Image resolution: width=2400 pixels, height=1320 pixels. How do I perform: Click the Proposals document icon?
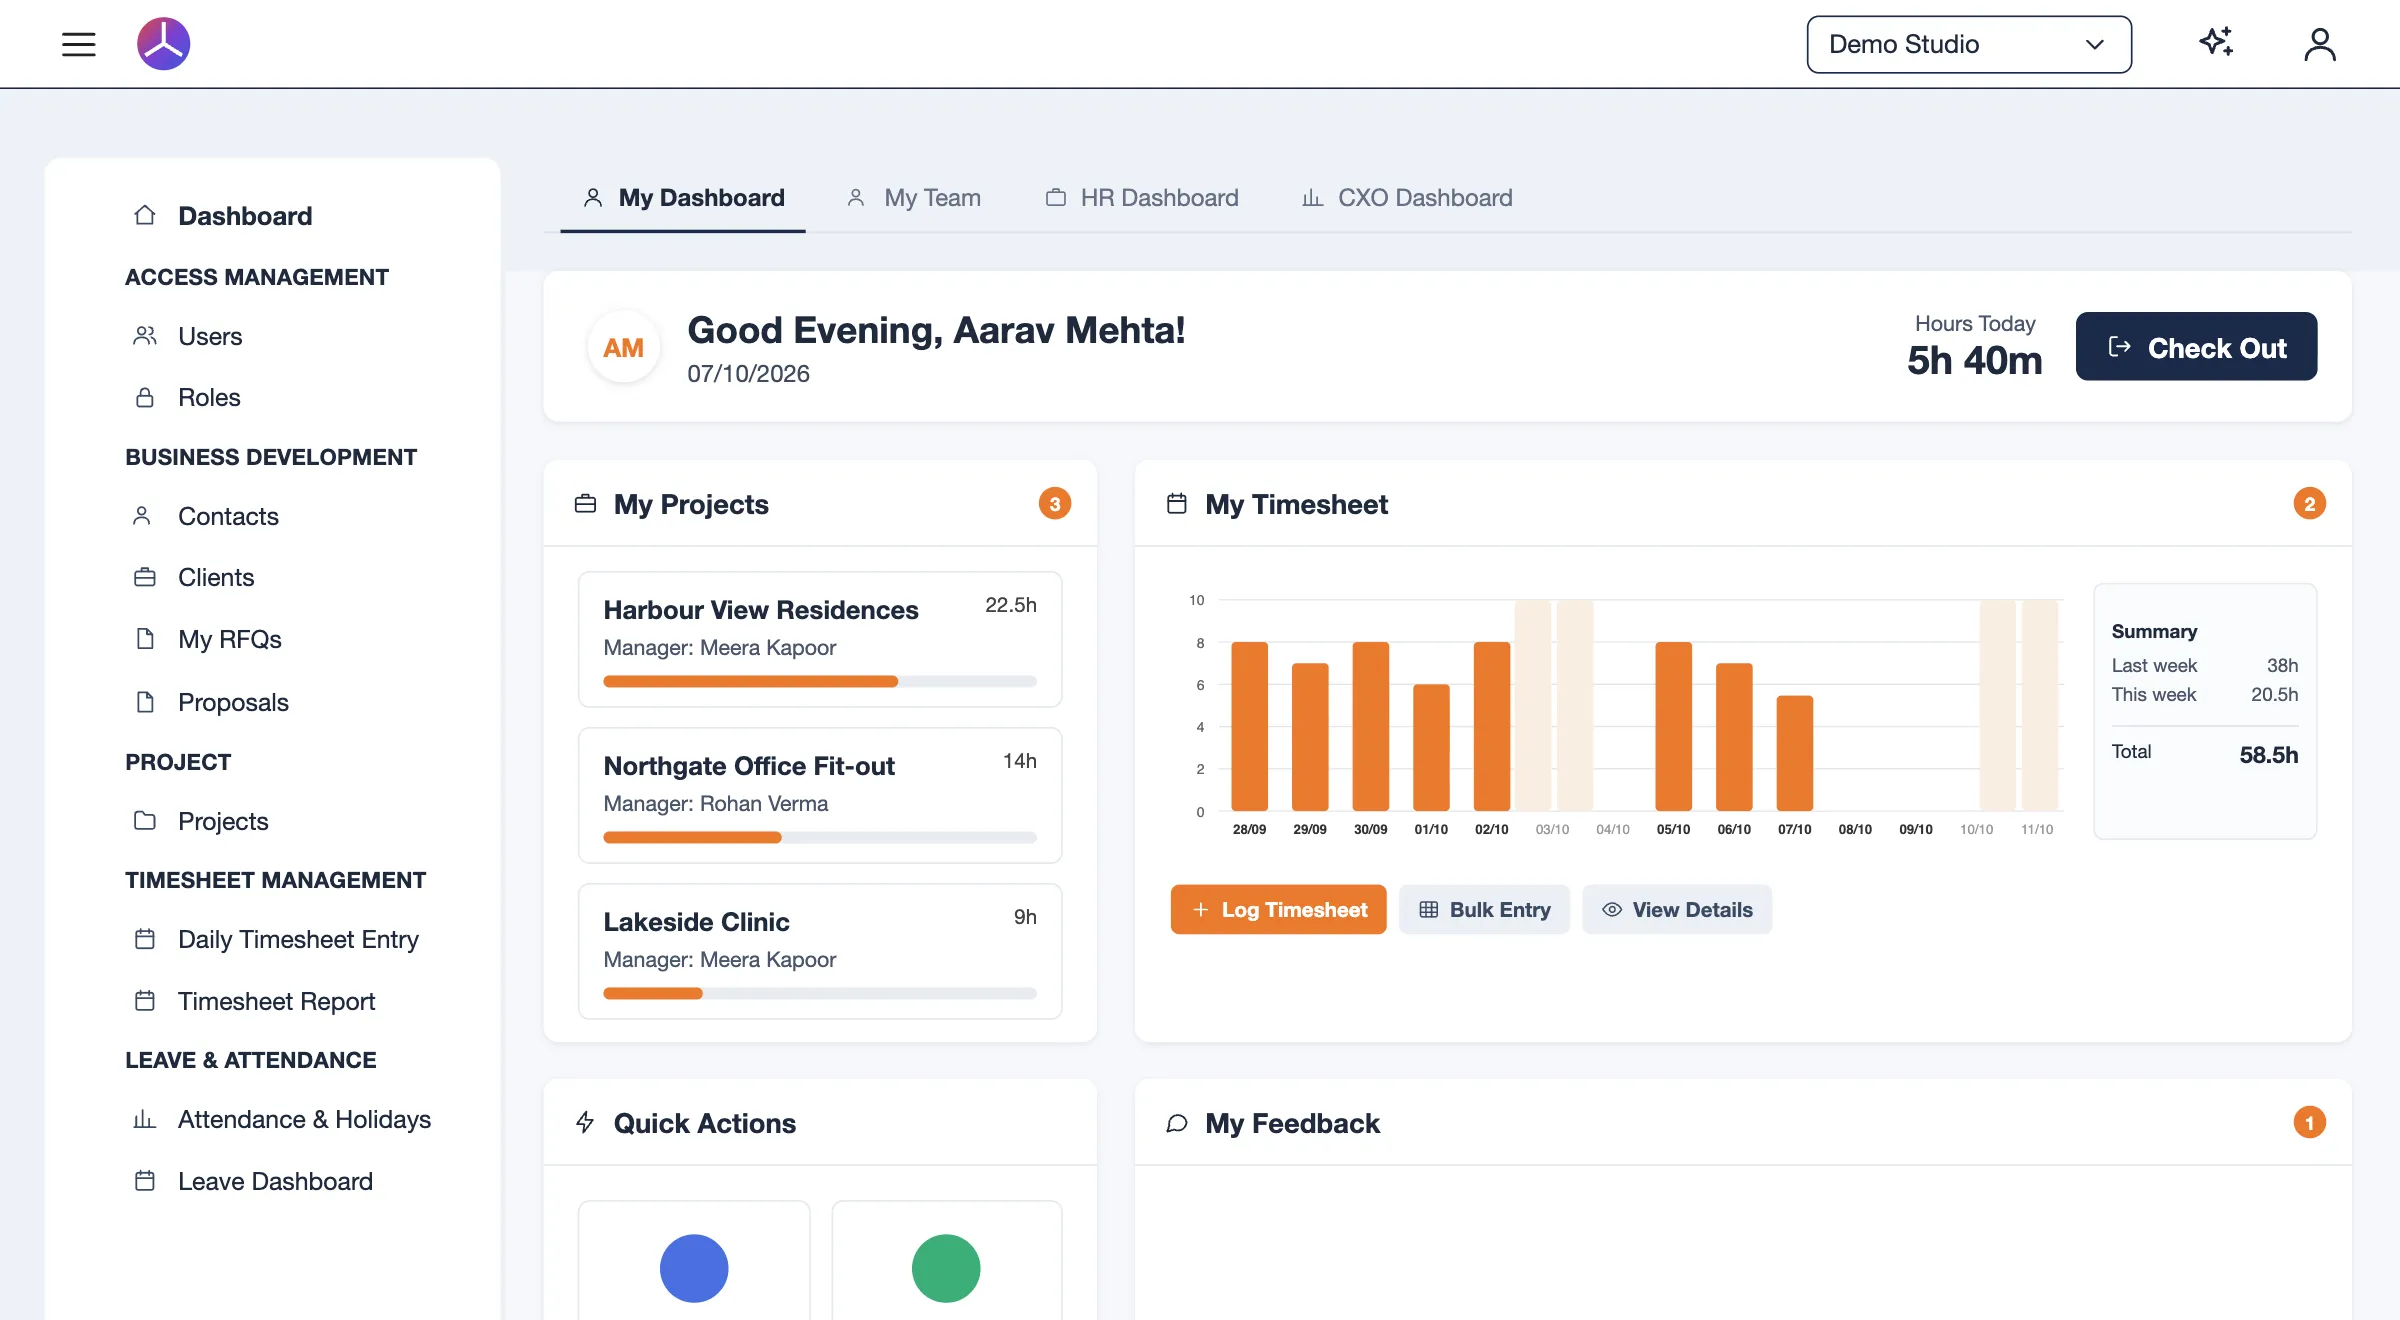tap(145, 702)
